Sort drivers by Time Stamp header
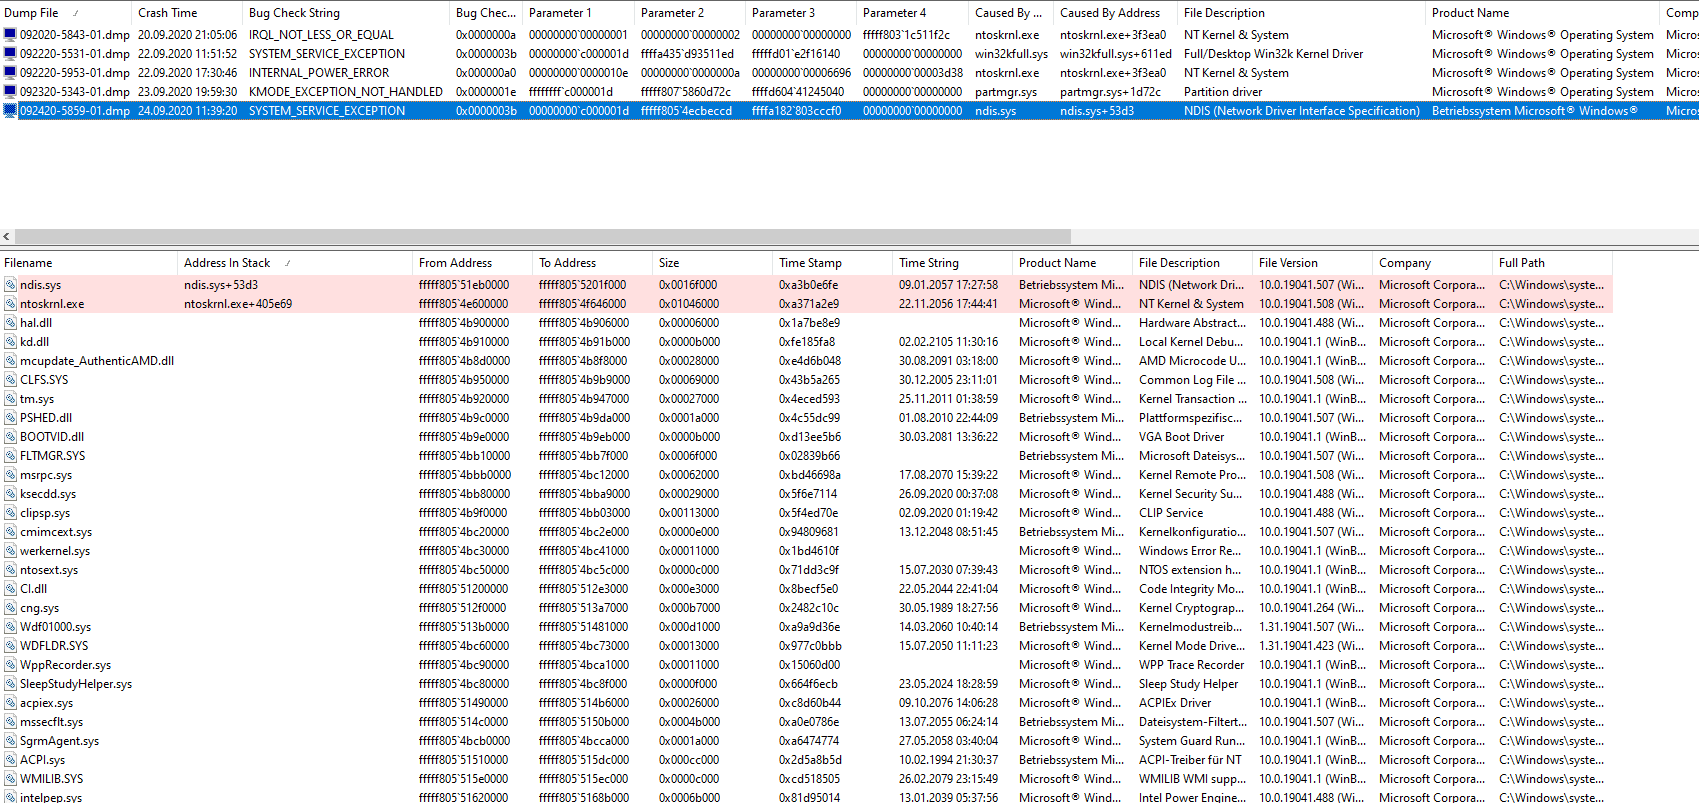 point(832,263)
